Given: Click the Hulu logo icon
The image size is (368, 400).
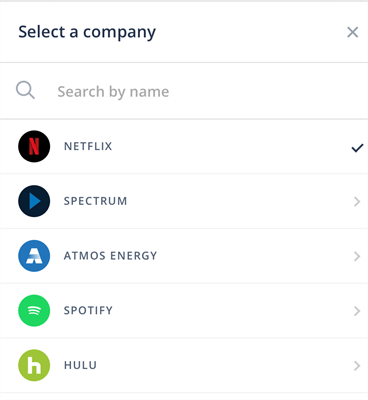Looking at the screenshot, I should pyautogui.click(x=34, y=365).
